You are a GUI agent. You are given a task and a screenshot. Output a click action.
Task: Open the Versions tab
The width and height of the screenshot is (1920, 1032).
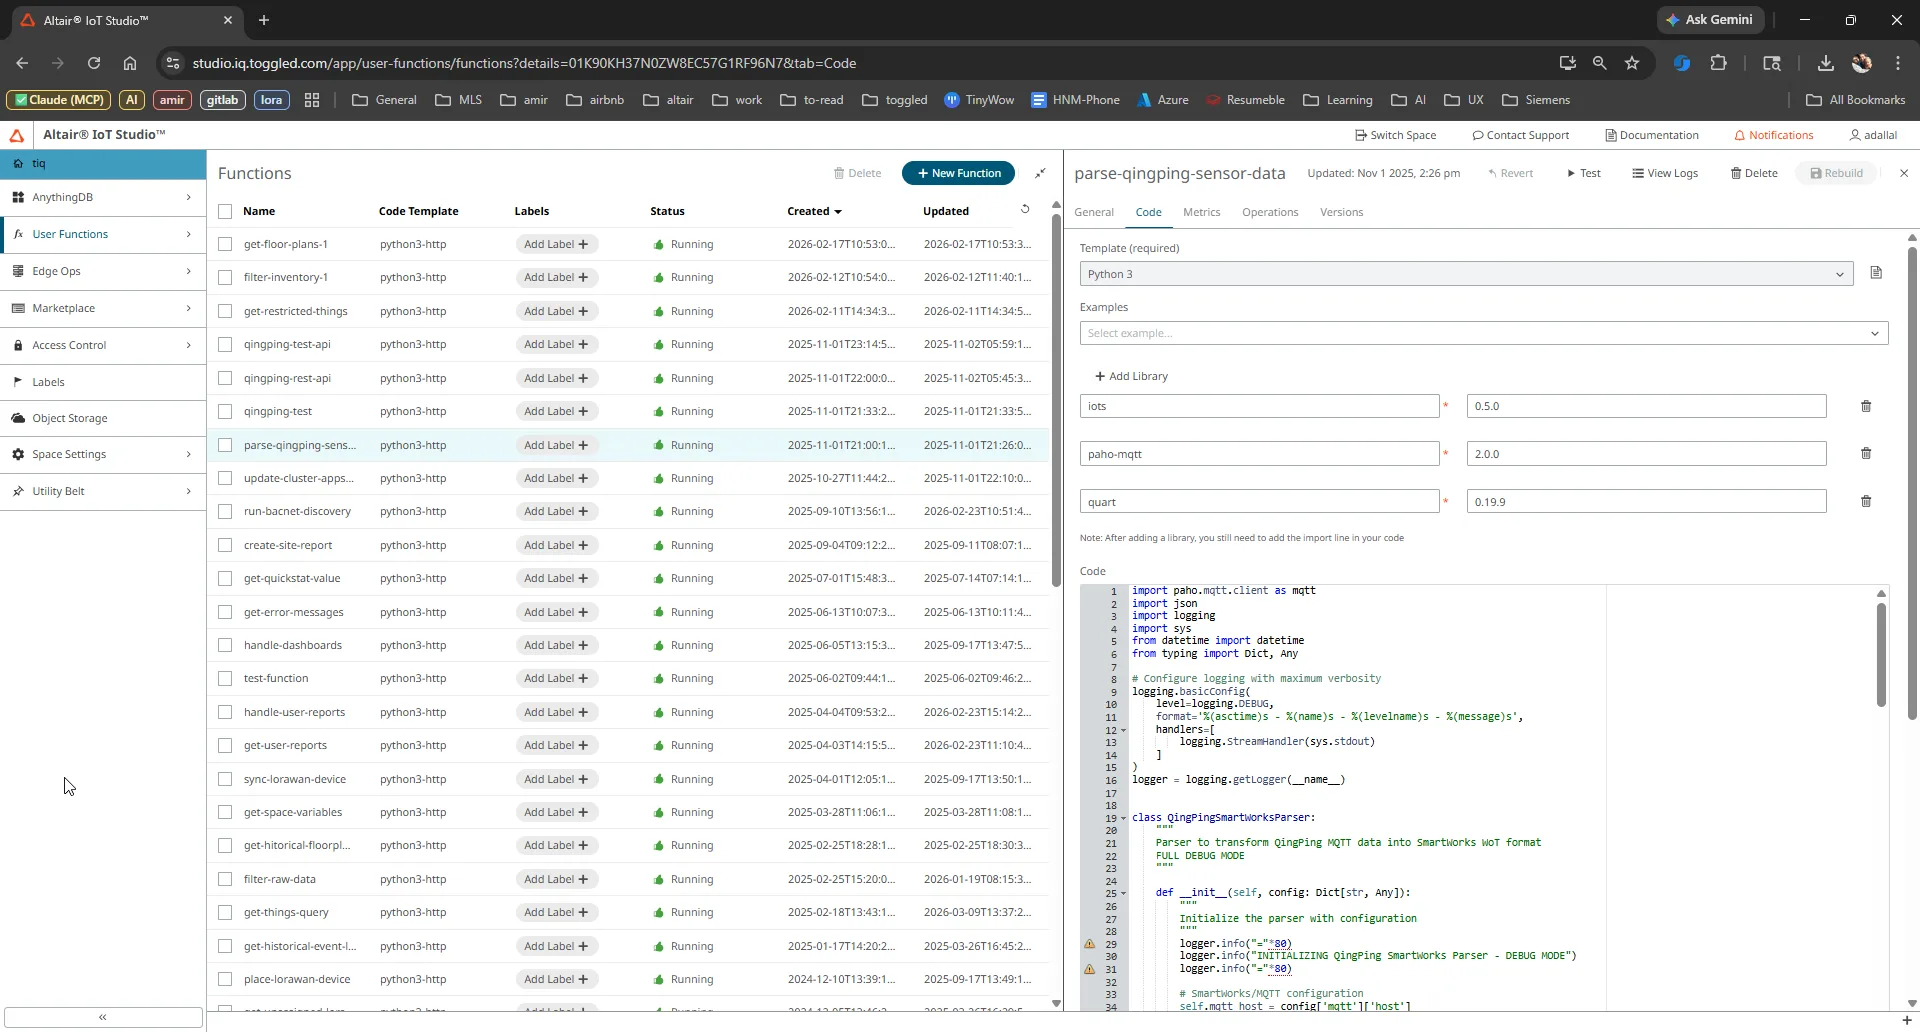click(x=1341, y=212)
